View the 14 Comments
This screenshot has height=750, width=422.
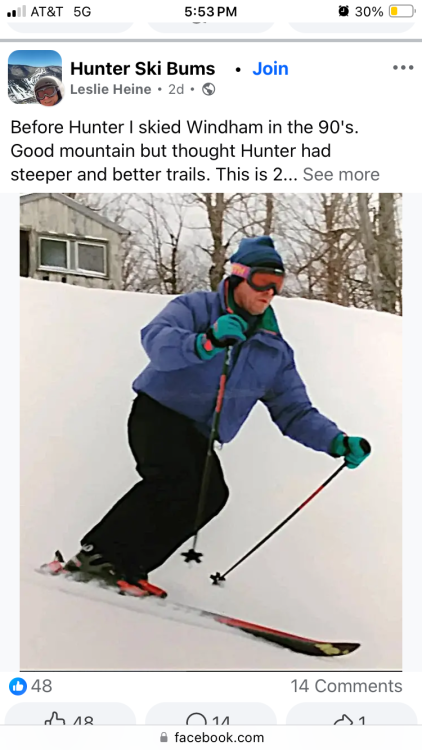[346, 686]
